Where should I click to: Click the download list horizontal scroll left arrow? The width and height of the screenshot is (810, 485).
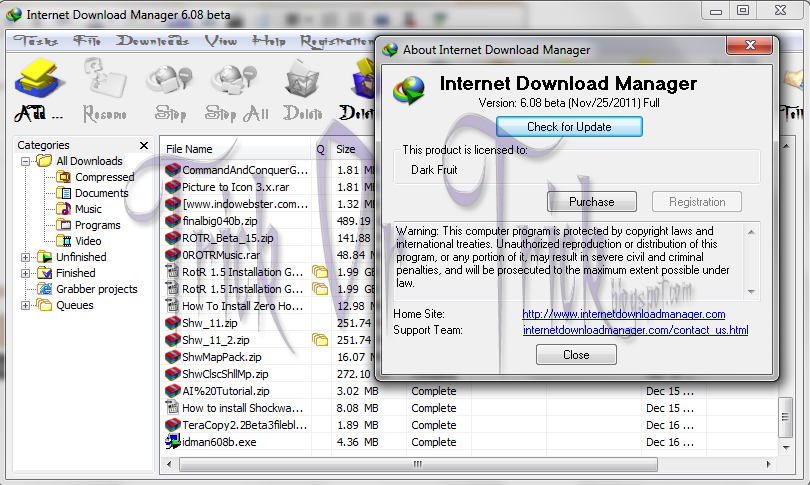pyautogui.click(x=169, y=464)
